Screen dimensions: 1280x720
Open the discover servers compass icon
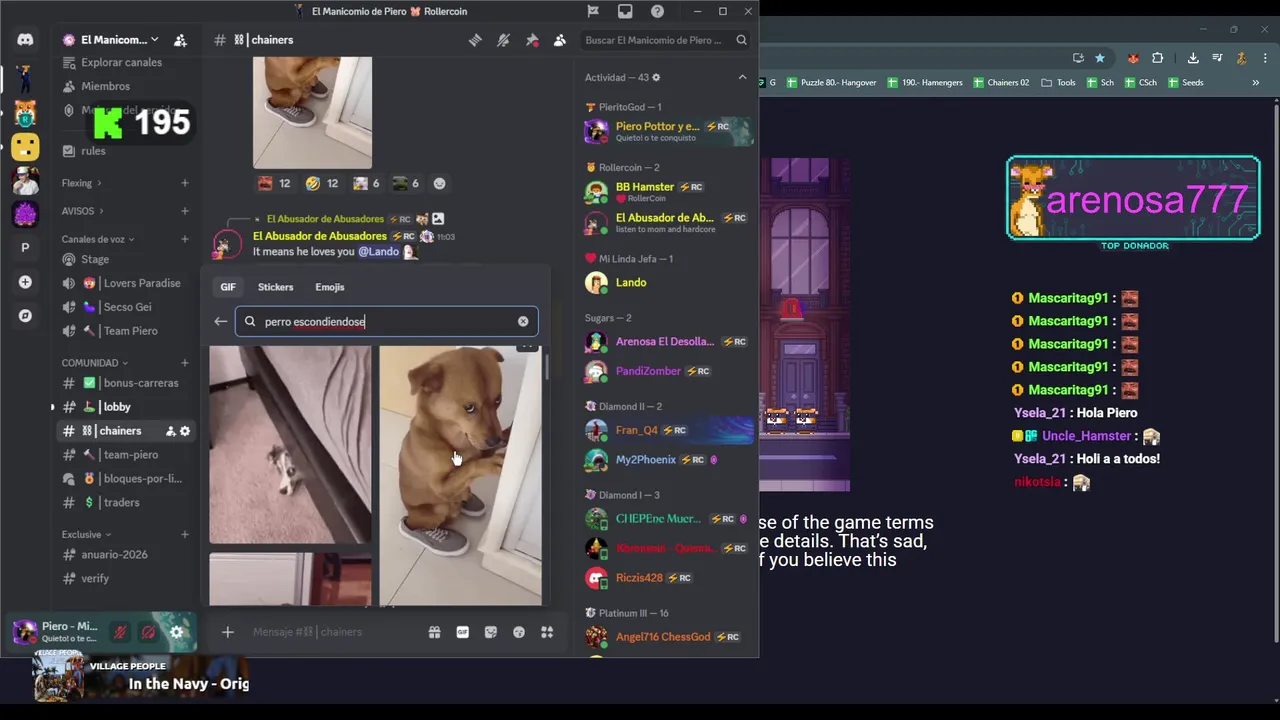[x=25, y=316]
